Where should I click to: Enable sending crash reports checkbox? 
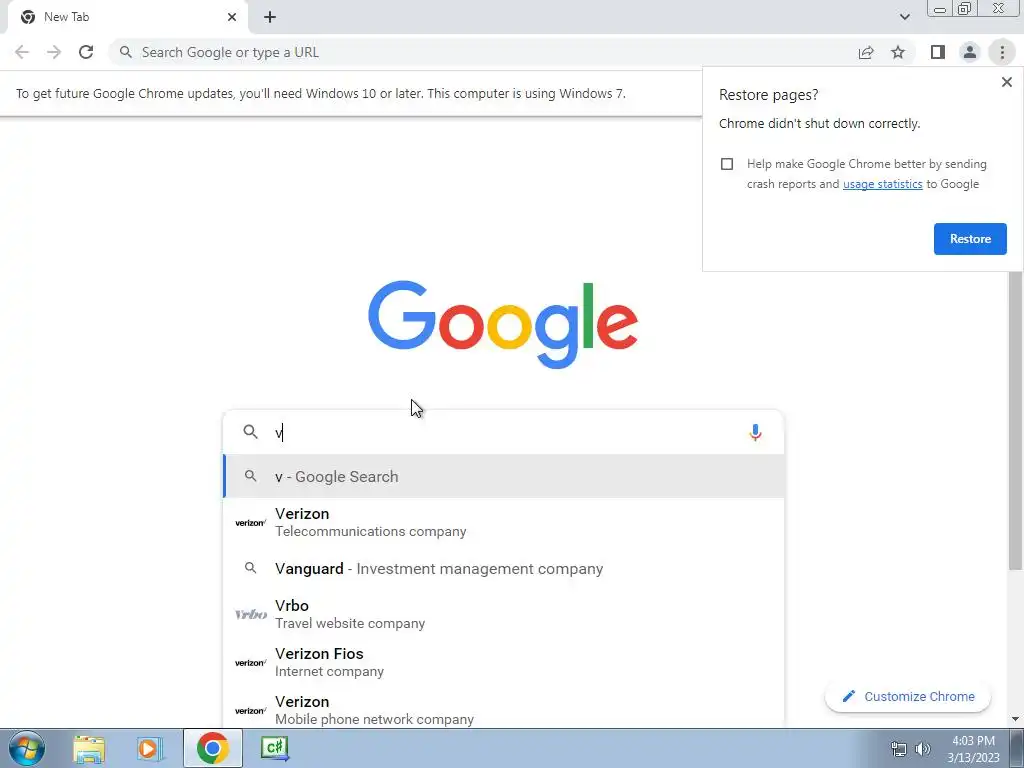tap(727, 164)
